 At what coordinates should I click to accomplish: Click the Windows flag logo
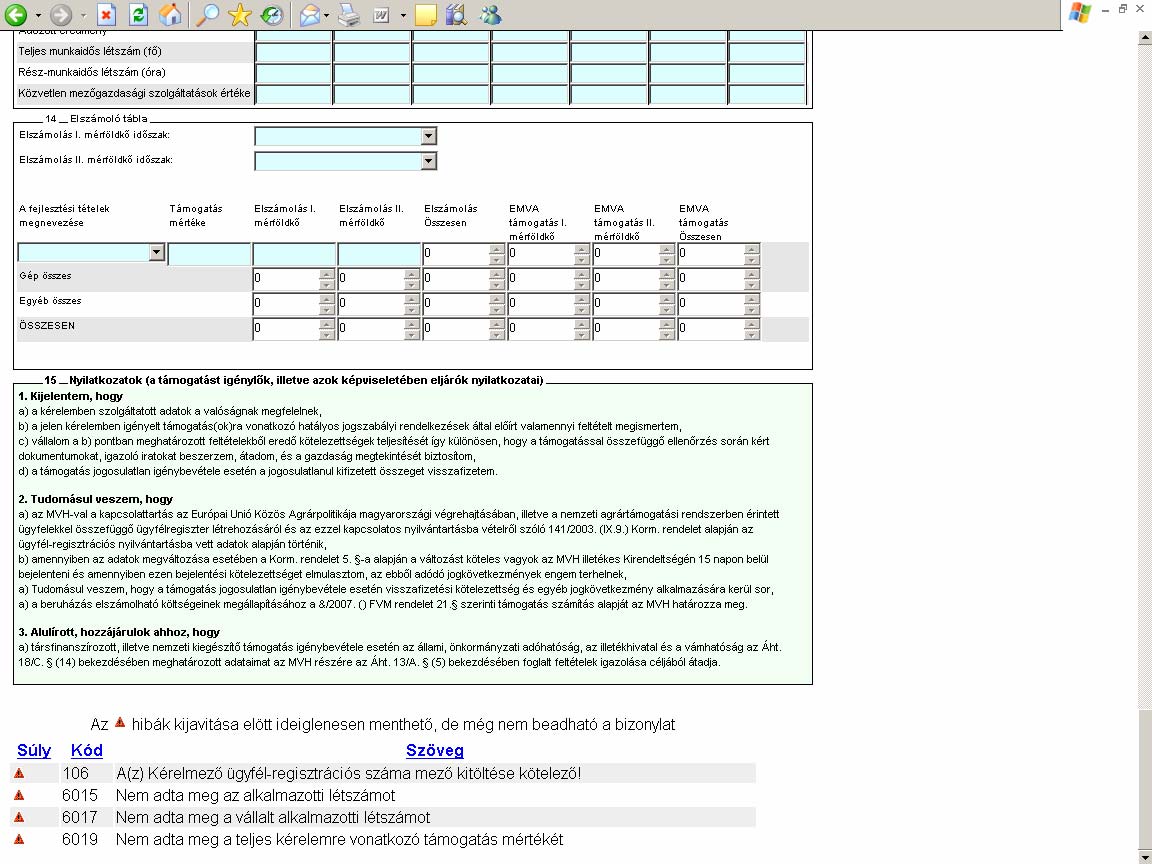(x=1080, y=13)
